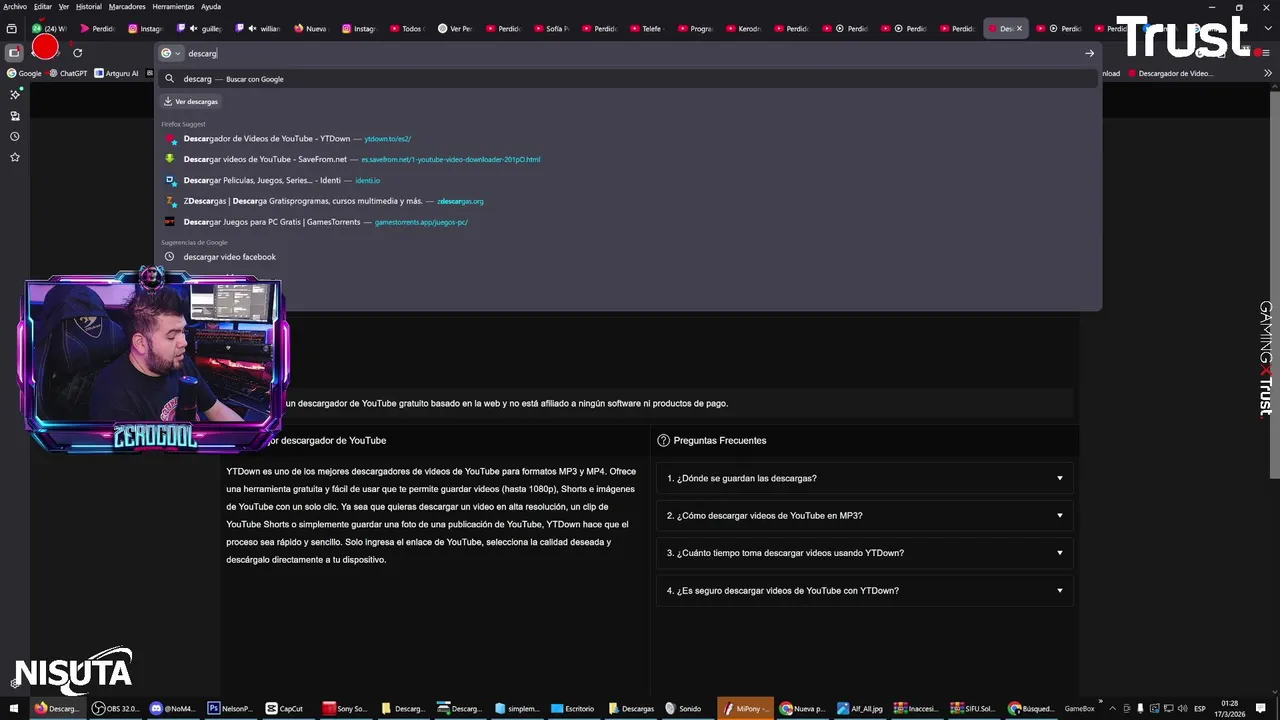Click the taskbar clock showing 01:28

coord(1229,708)
